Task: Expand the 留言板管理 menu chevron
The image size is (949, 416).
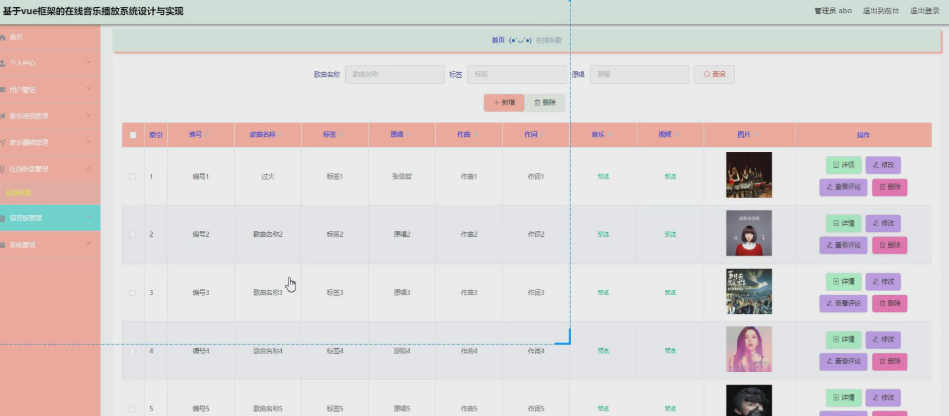Action: point(89,217)
